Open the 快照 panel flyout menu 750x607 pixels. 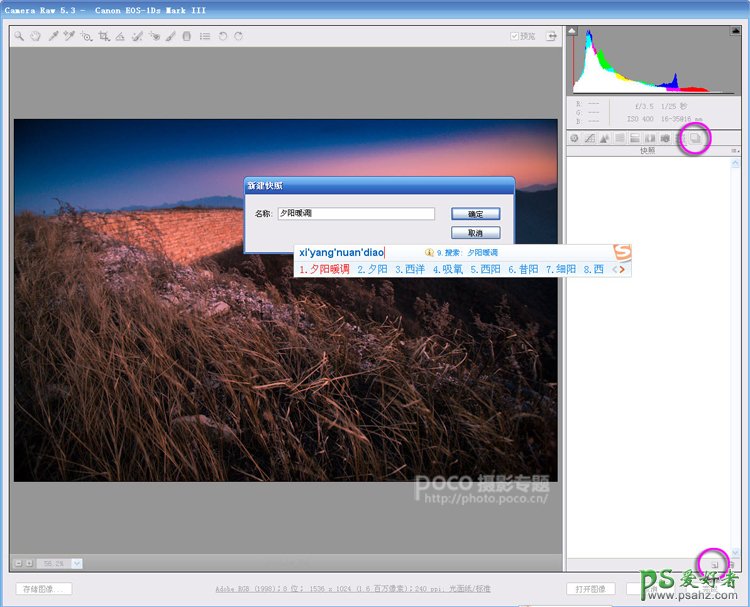pyautogui.click(x=735, y=151)
